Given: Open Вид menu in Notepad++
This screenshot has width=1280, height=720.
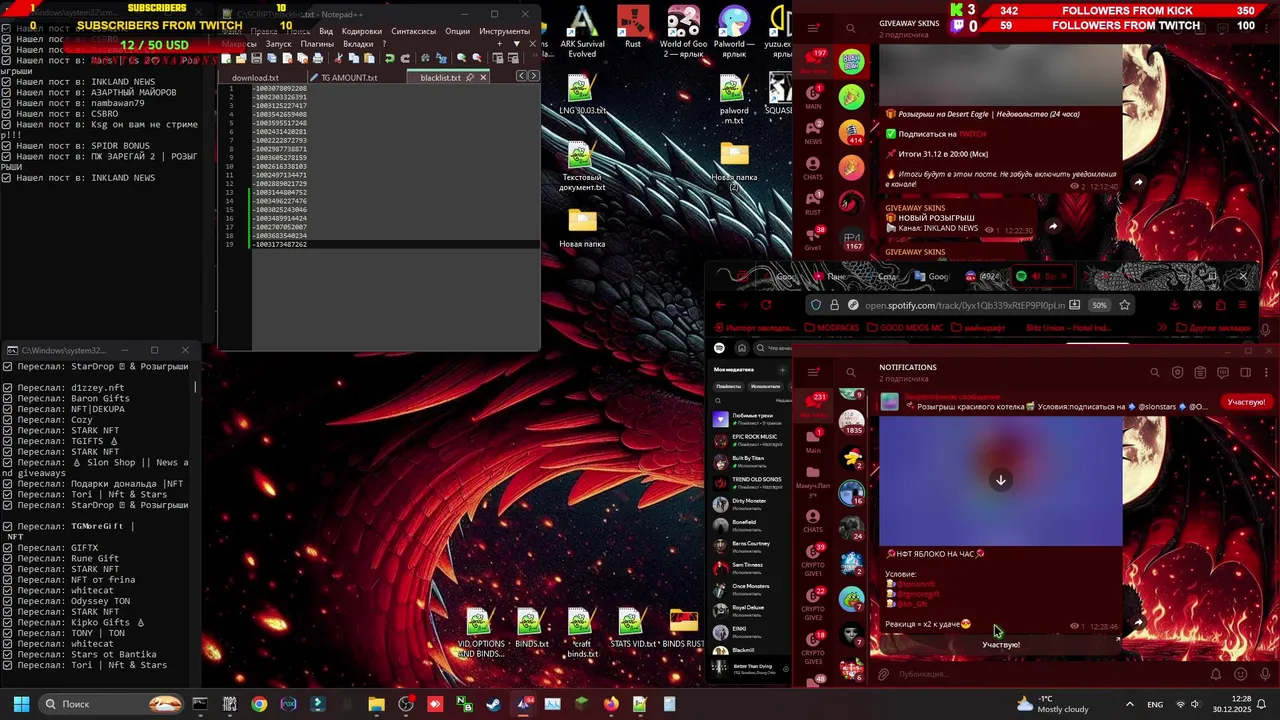Looking at the screenshot, I should (326, 31).
